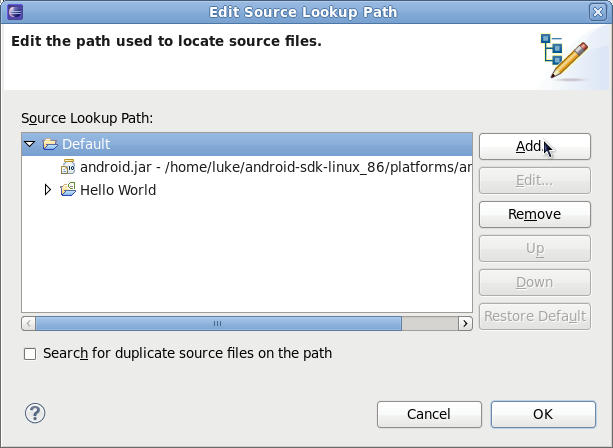Expand the Hello World node
This screenshot has height=448, width=613.
click(x=48, y=190)
